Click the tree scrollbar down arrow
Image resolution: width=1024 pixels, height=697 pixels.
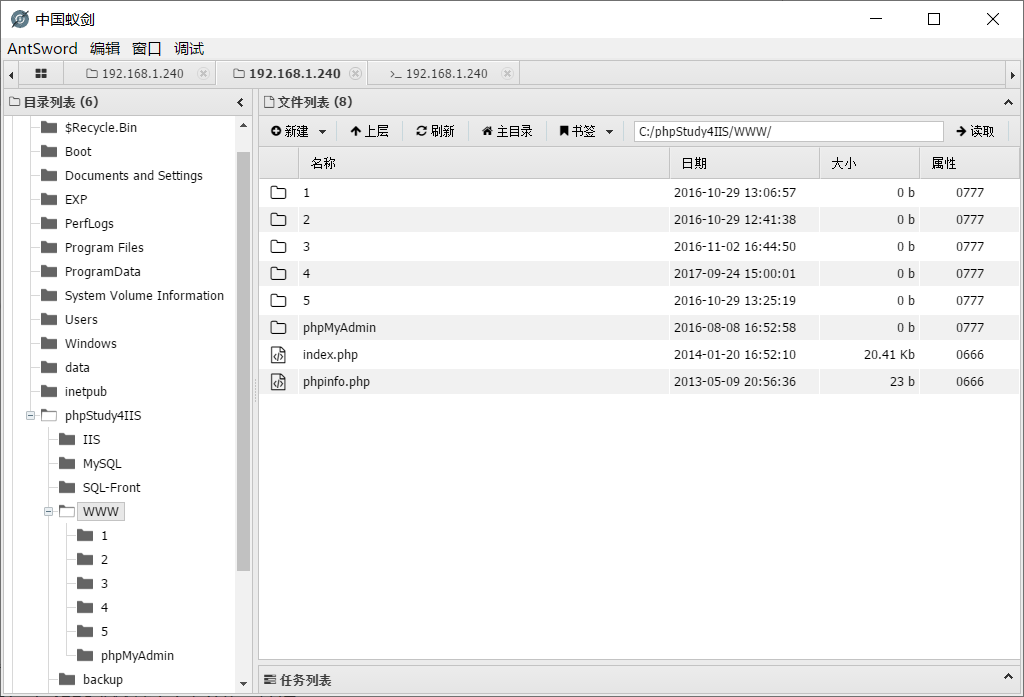pos(243,684)
